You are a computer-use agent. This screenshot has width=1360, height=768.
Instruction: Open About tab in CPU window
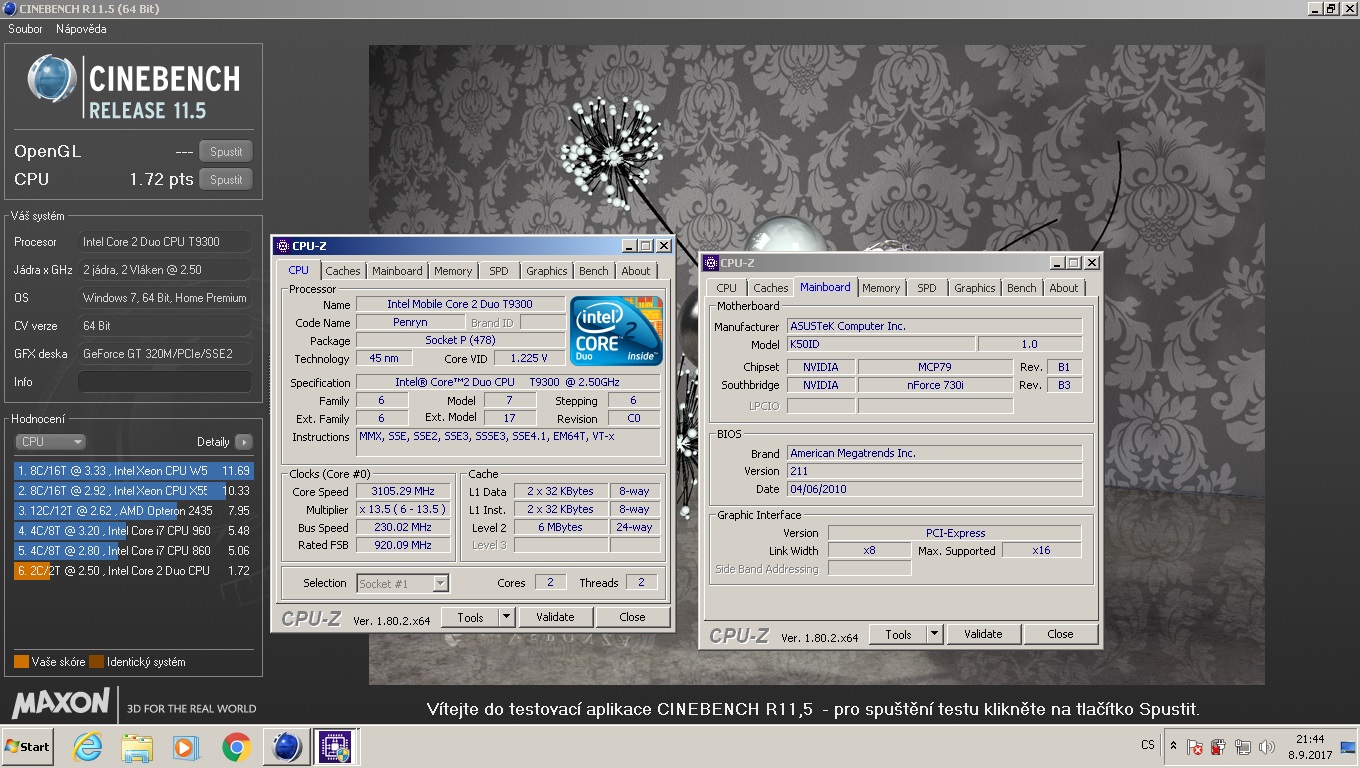pos(636,271)
